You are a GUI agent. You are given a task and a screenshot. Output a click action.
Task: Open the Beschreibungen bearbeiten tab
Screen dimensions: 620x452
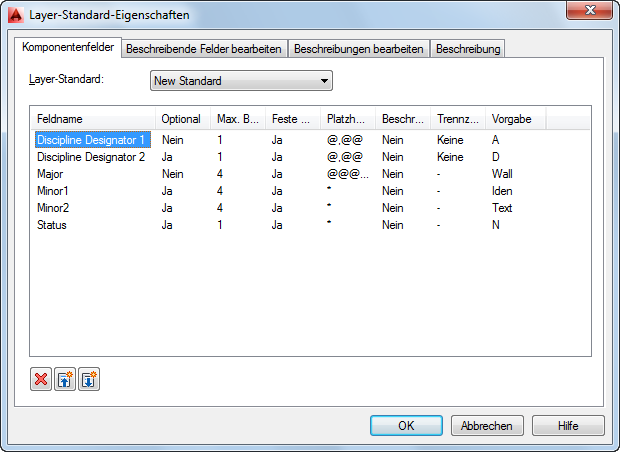tap(359, 49)
